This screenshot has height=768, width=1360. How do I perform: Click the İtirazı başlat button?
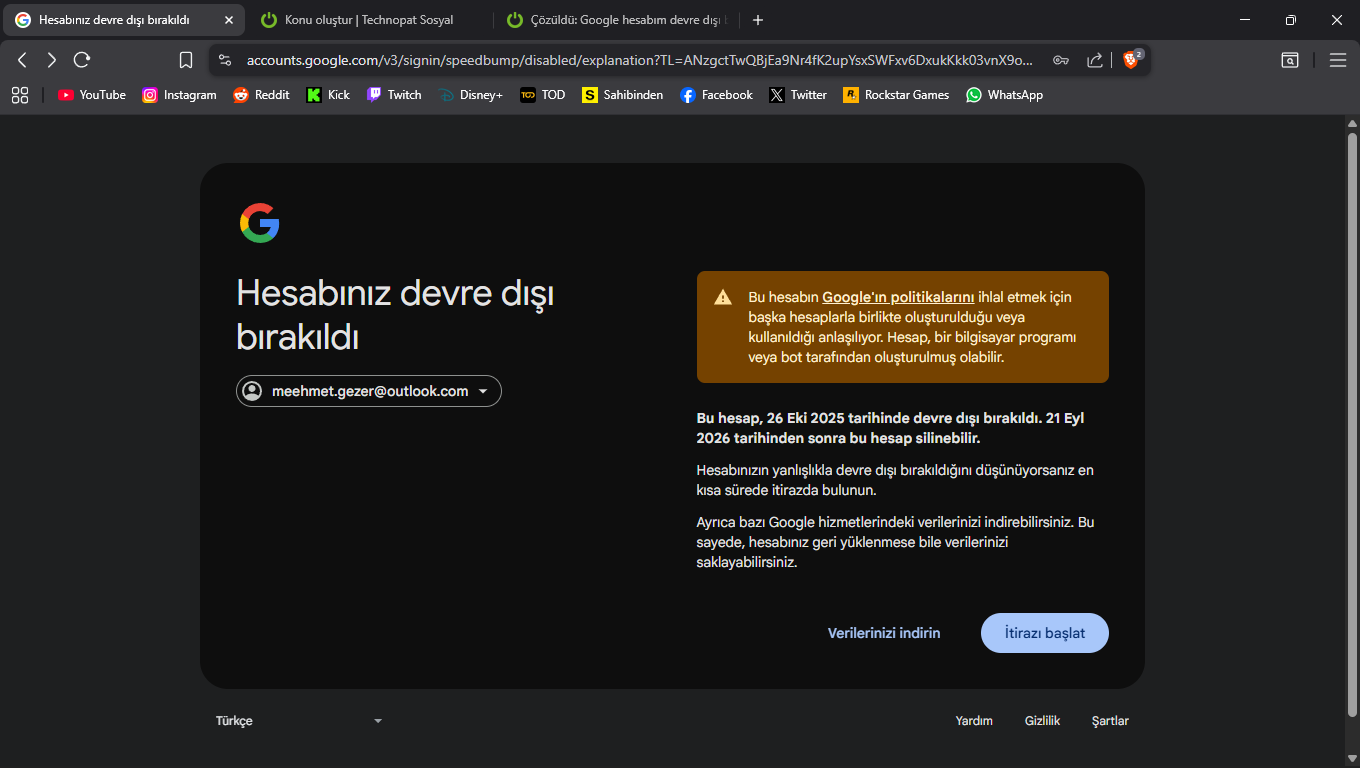pos(1045,633)
